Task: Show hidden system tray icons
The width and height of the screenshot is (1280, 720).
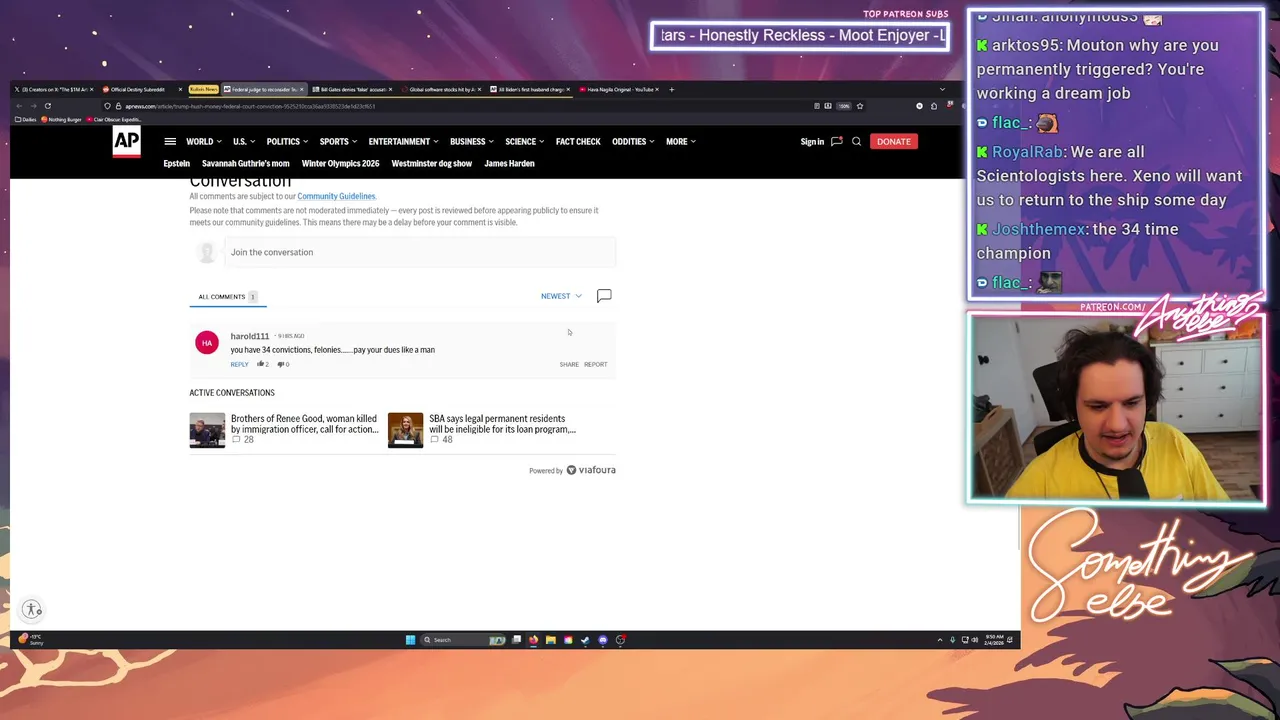Action: click(940, 640)
